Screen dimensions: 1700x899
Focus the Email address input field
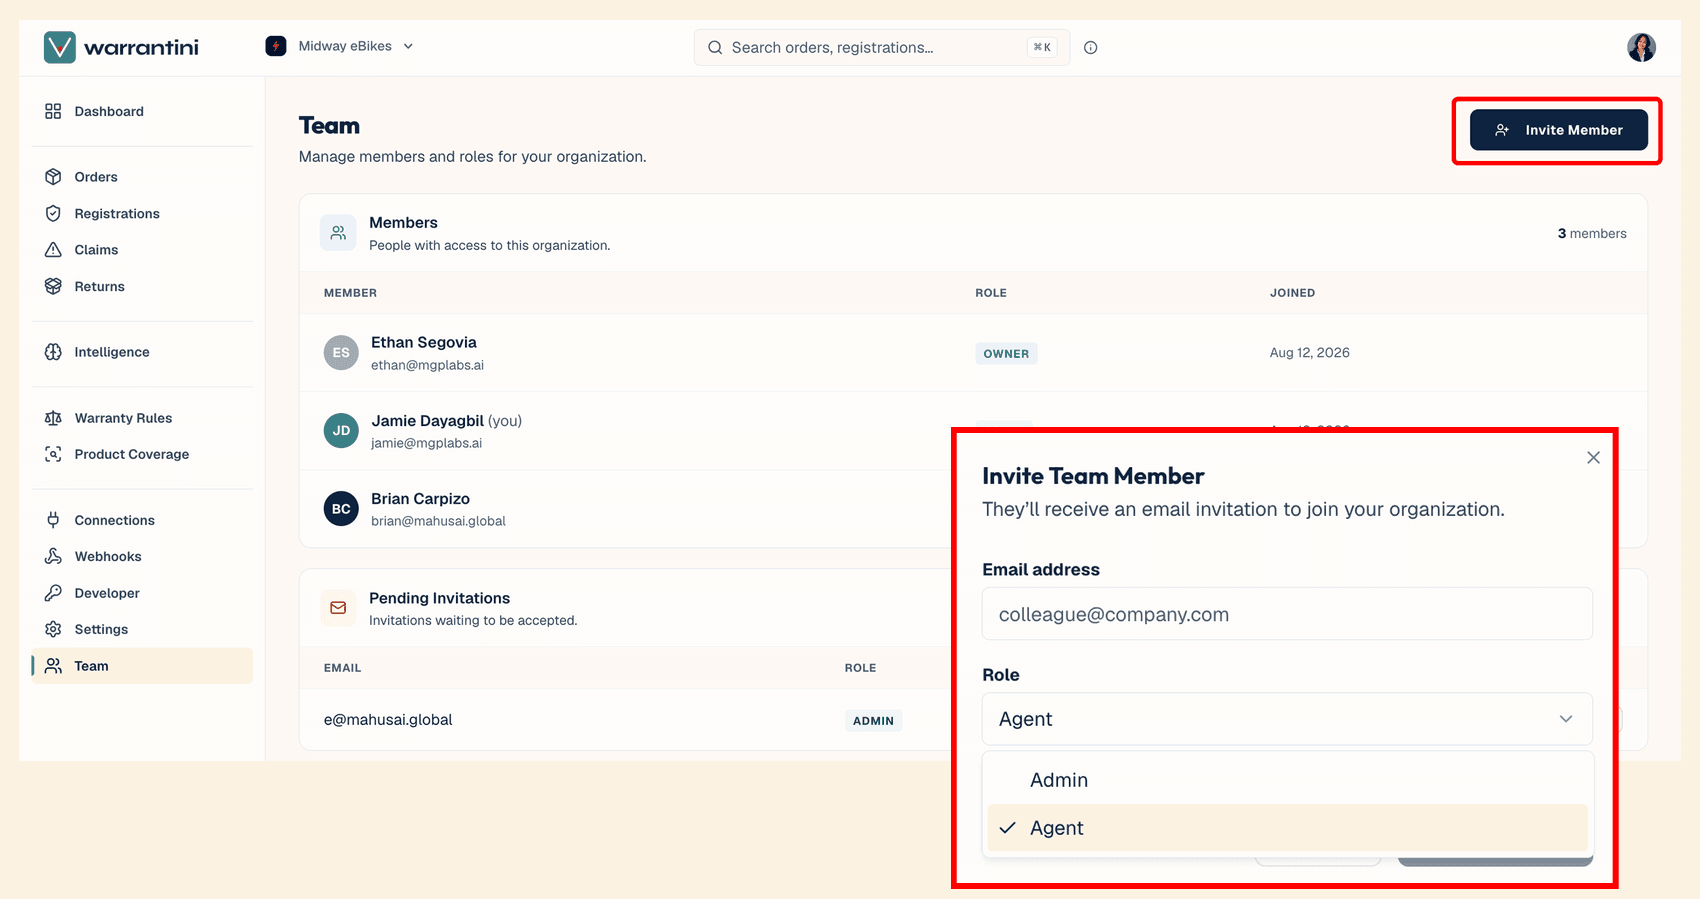(x=1287, y=614)
